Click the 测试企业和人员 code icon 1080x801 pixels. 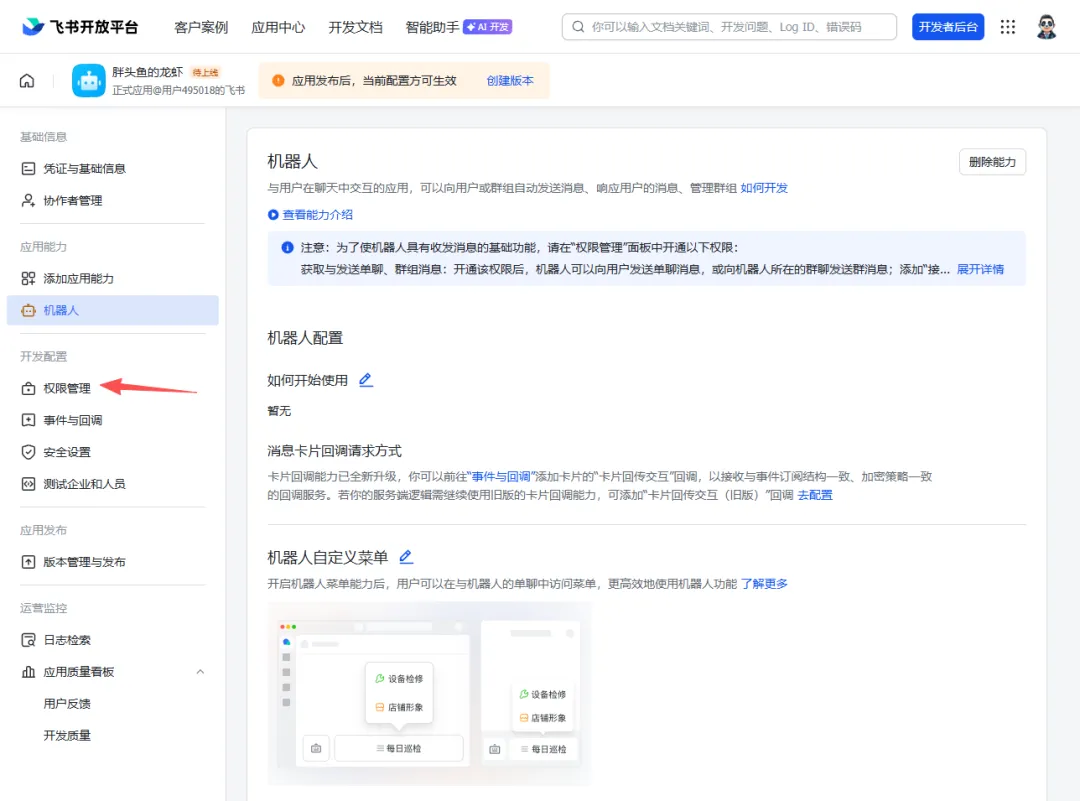(x=28, y=483)
